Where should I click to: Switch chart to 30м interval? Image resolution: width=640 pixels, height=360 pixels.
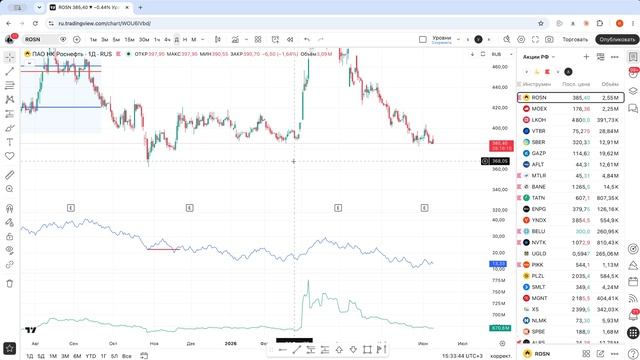[x=144, y=40]
